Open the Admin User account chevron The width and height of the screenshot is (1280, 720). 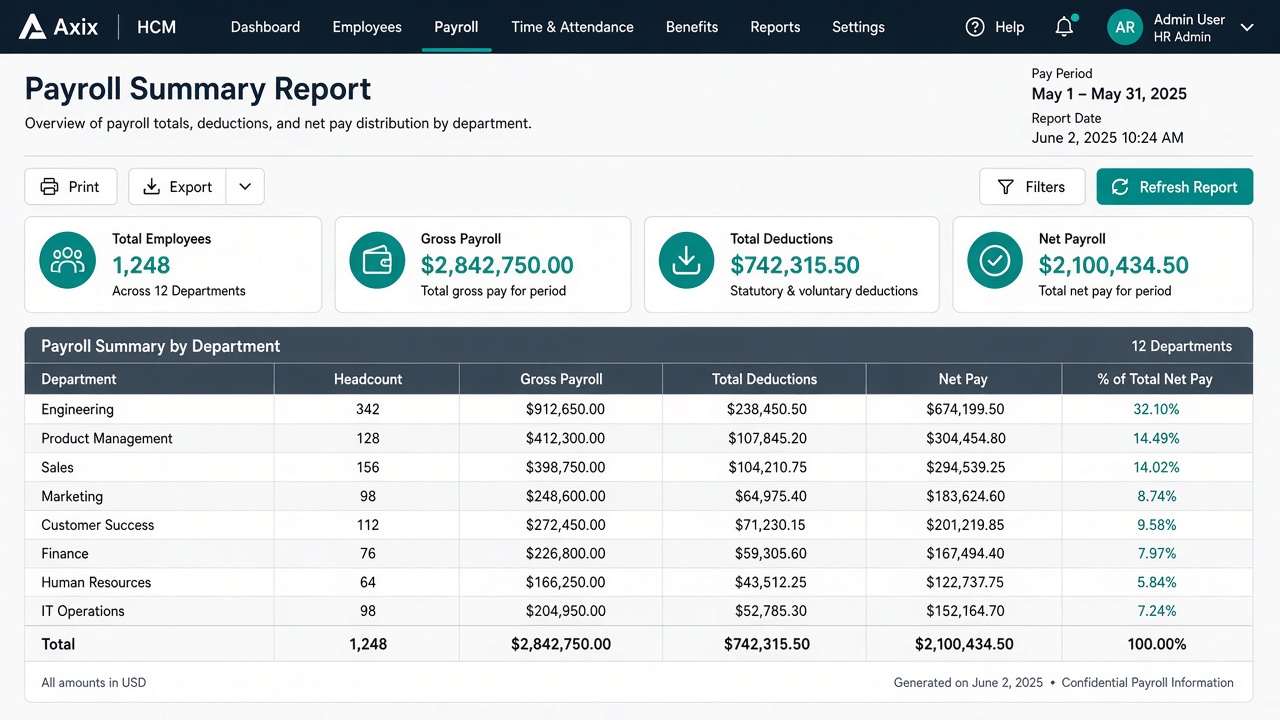tap(1247, 28)
